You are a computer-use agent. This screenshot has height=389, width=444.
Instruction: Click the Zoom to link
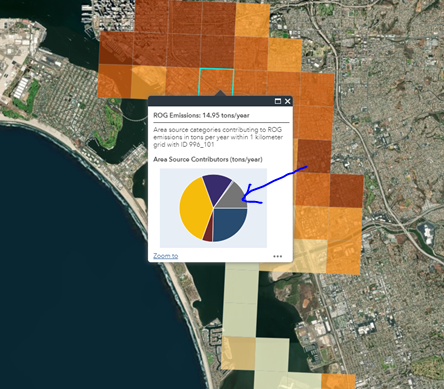(165, 256)
